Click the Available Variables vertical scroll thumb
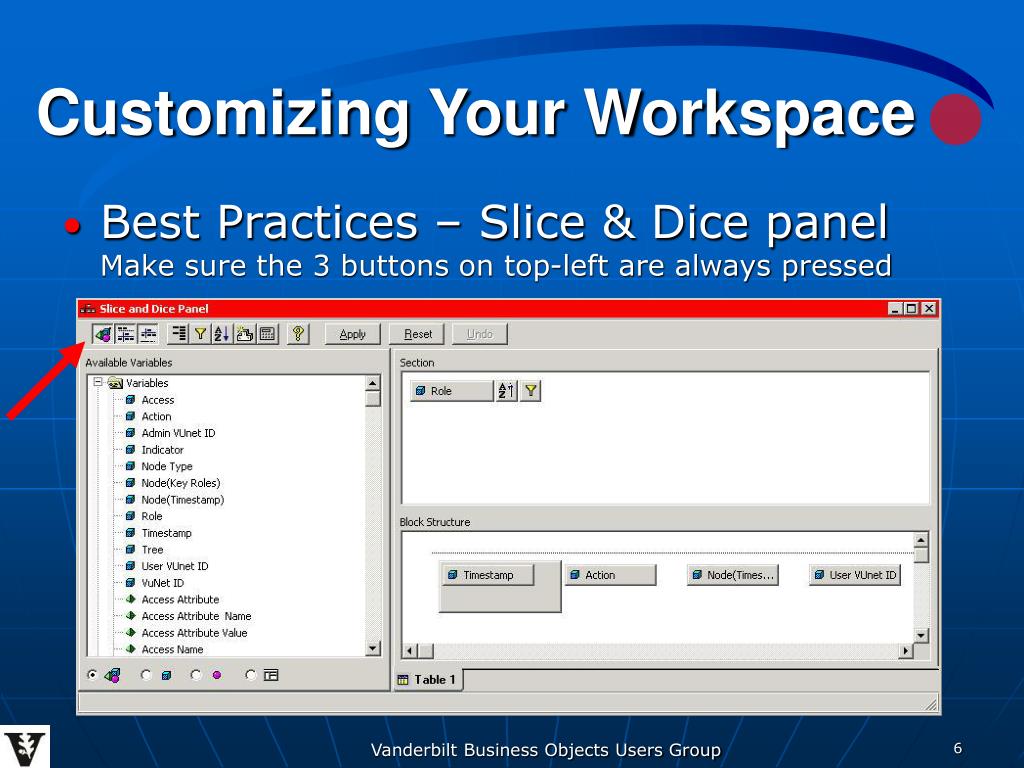Screen dimensions: 1024x768 373,399
